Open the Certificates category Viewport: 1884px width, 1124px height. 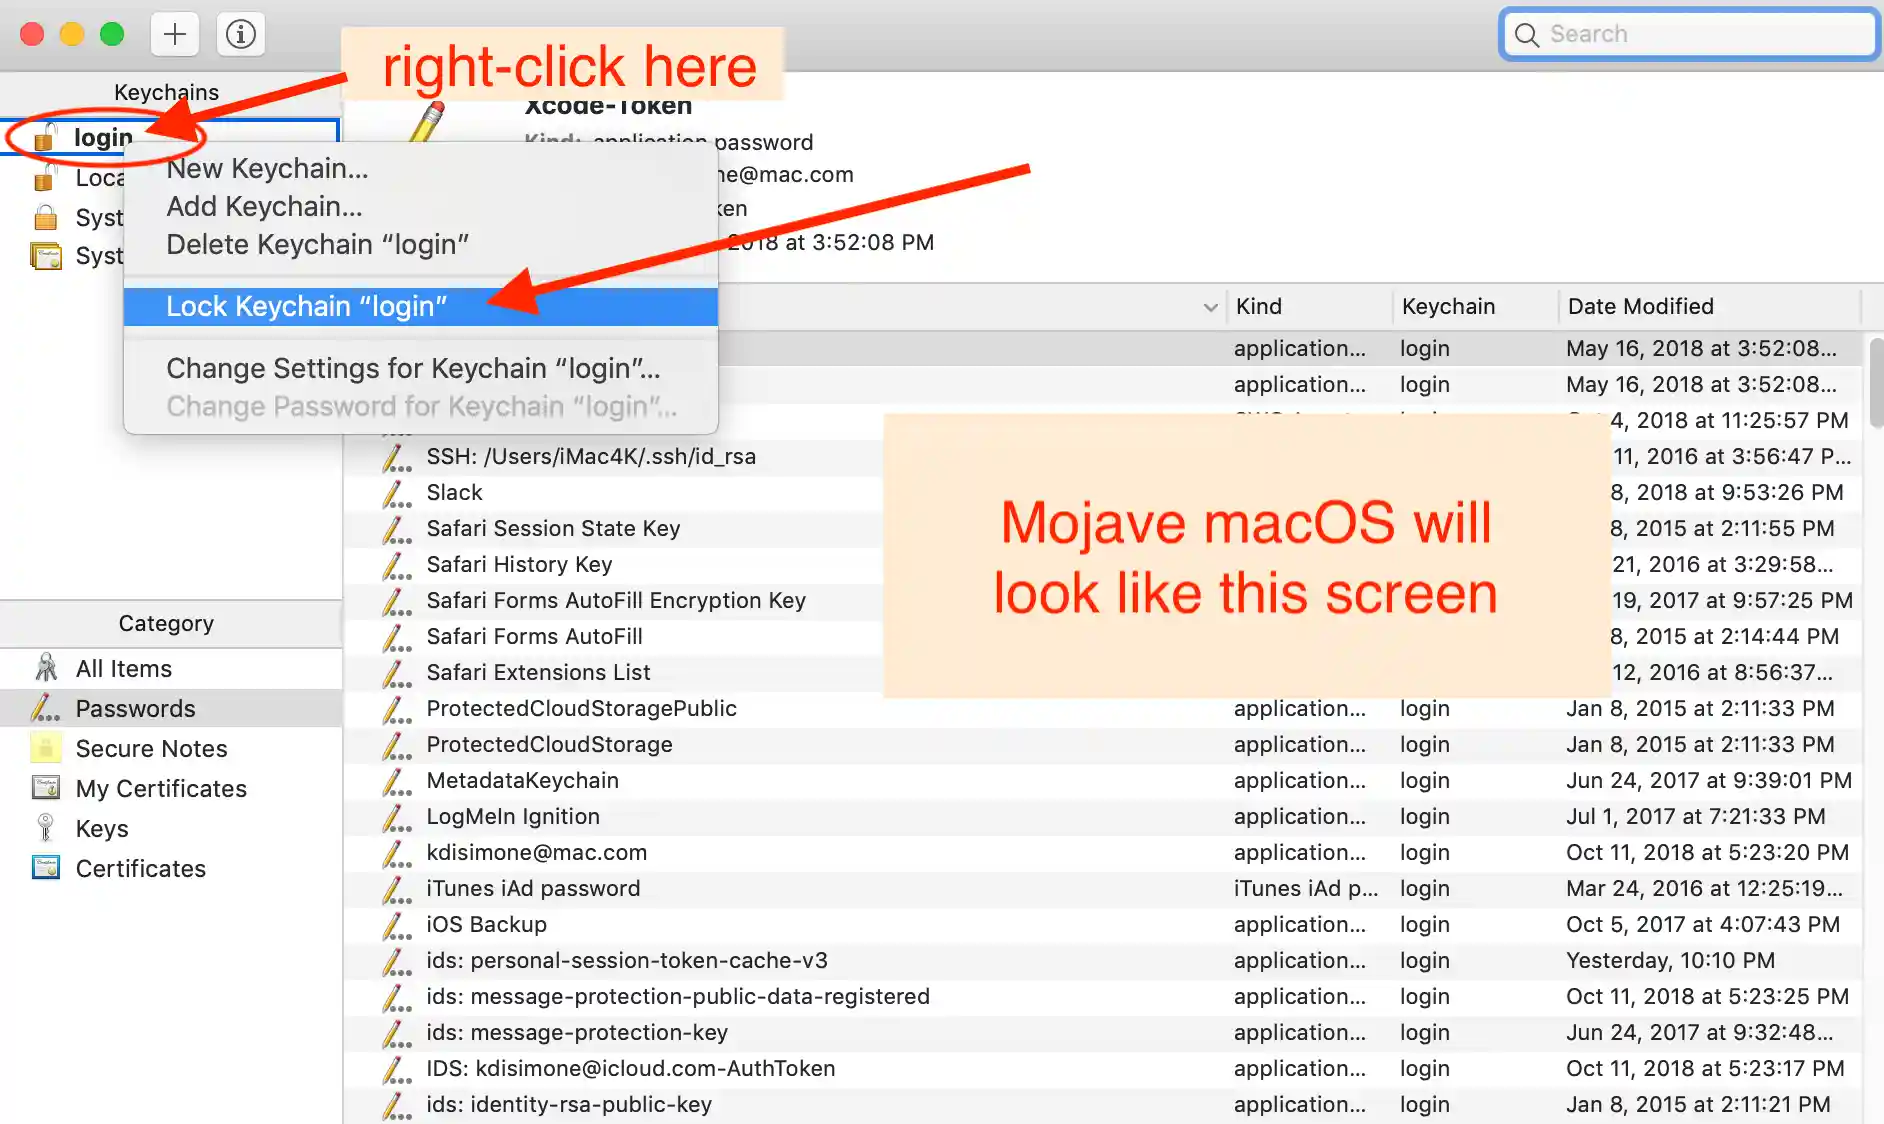140,868
